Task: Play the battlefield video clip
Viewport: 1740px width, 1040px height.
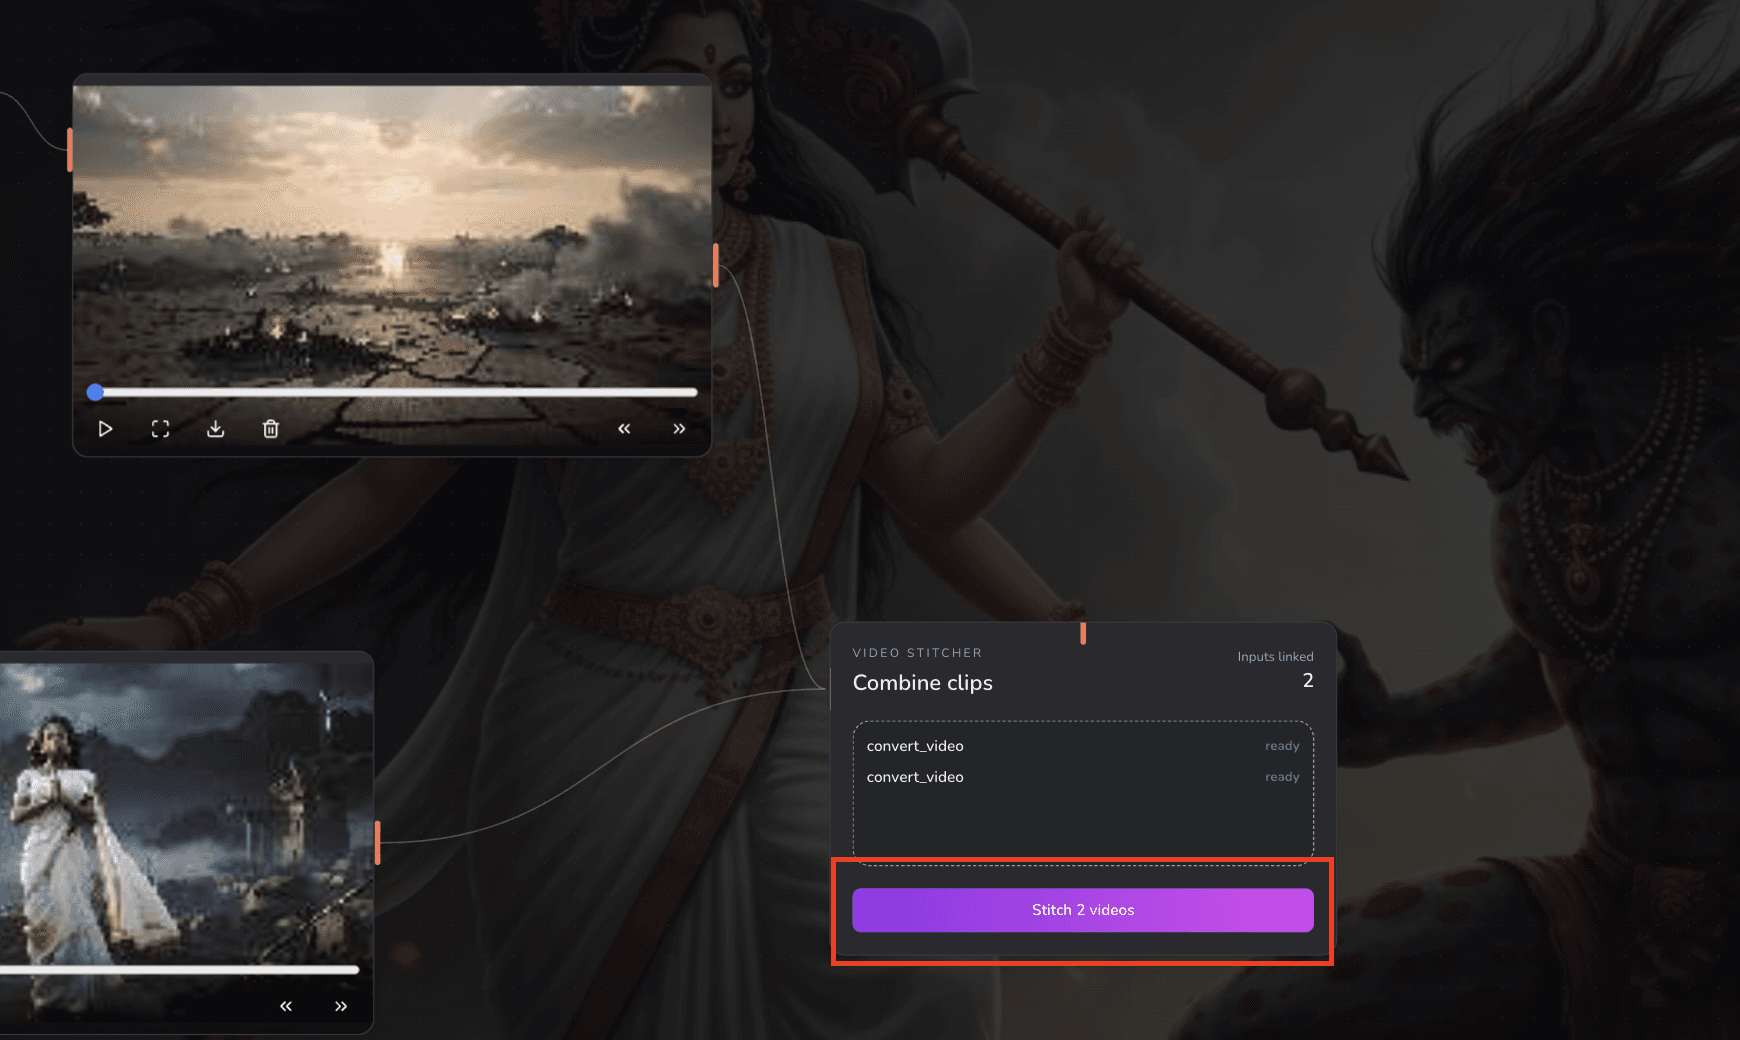Action: (x=105, y=429)
